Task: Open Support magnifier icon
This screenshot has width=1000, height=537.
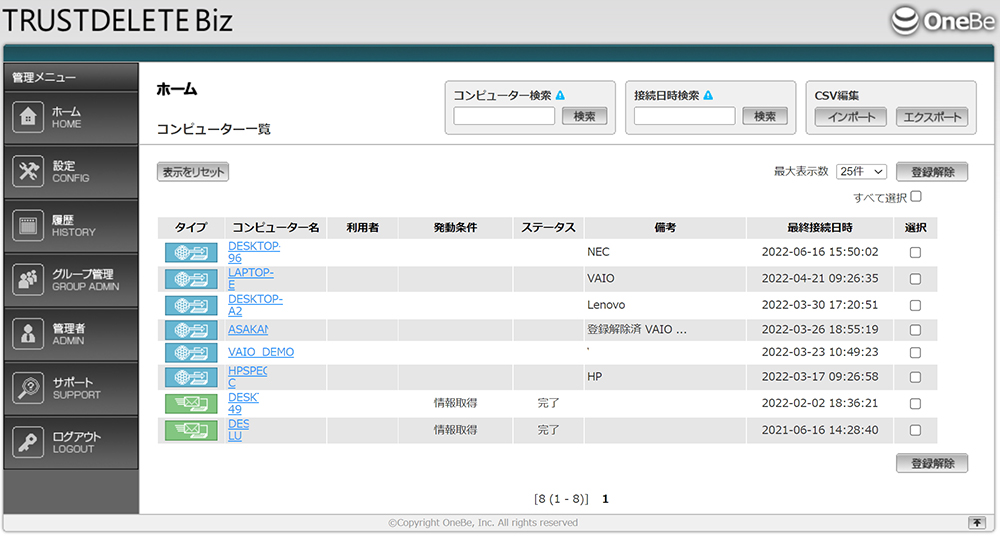Action: [x=28, y=388]
